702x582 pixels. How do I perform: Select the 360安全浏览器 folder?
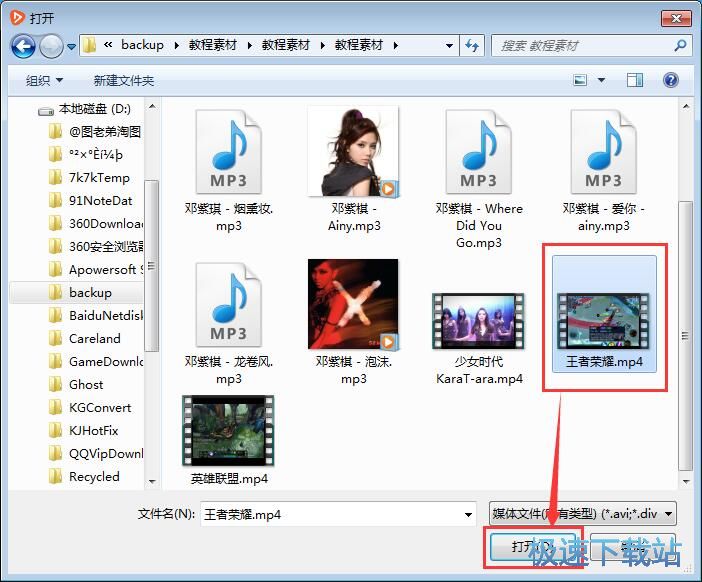tap(96, 247)
